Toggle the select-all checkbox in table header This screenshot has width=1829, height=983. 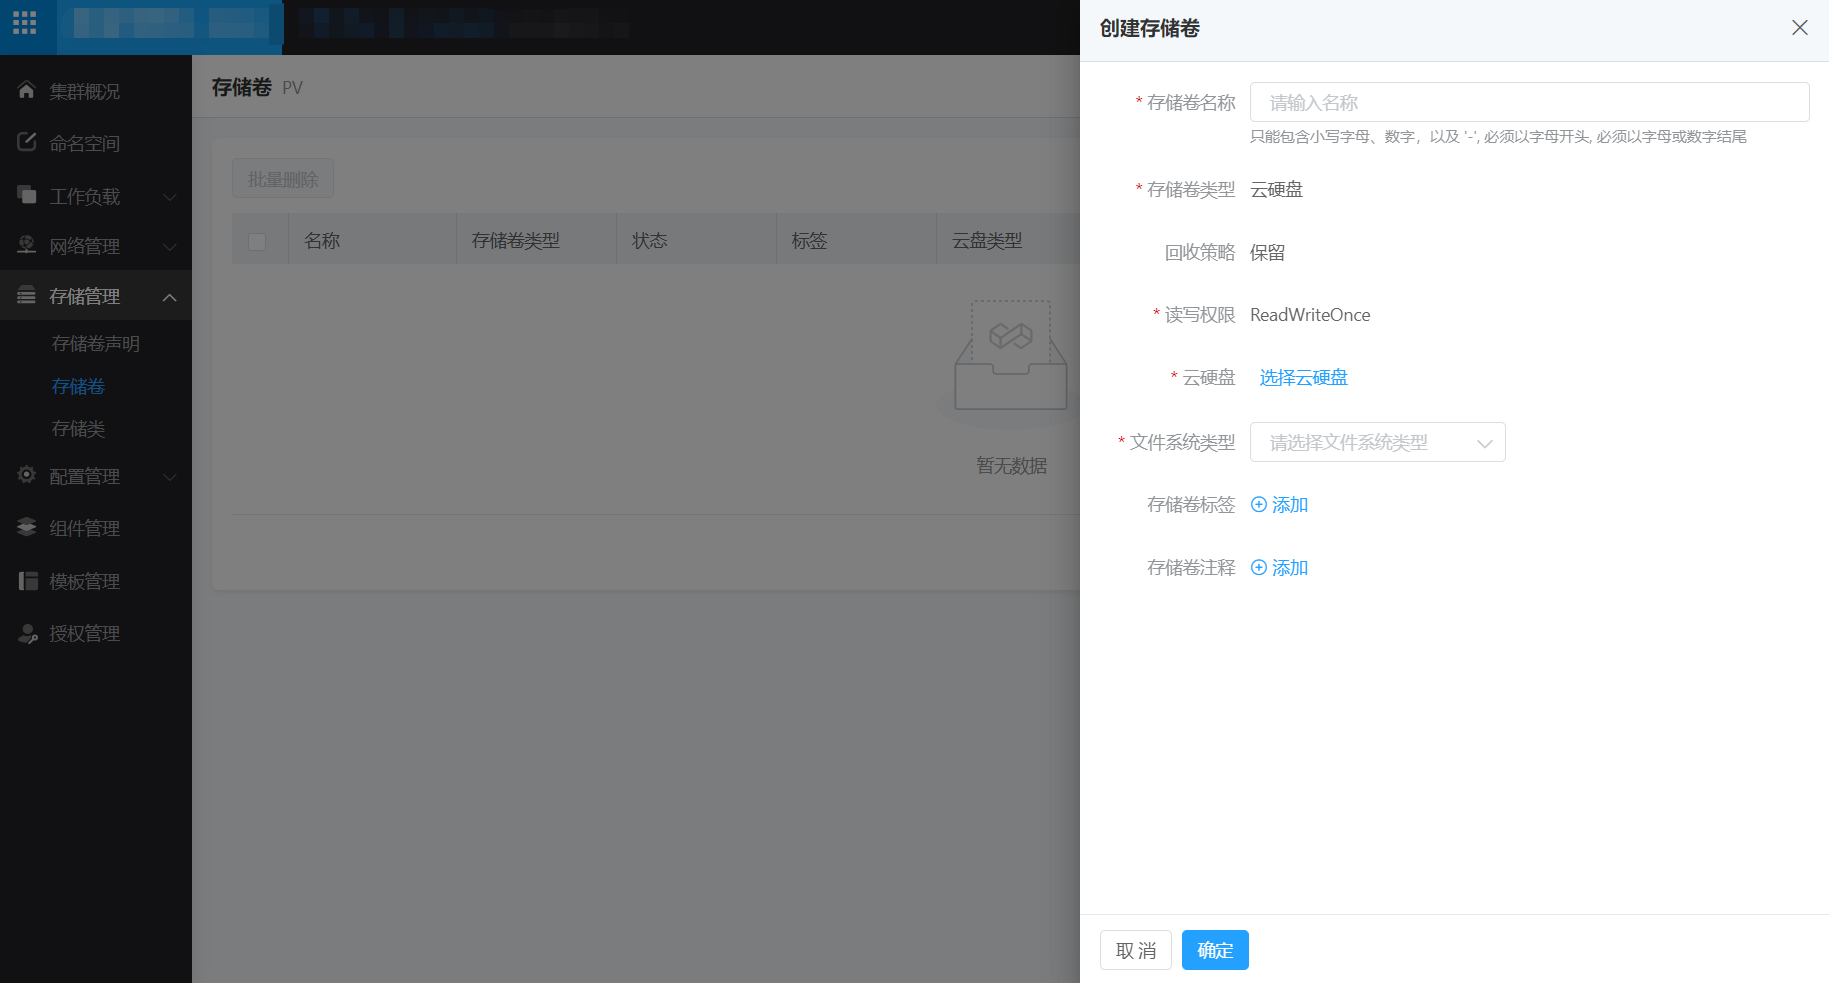tap(257, 241)
